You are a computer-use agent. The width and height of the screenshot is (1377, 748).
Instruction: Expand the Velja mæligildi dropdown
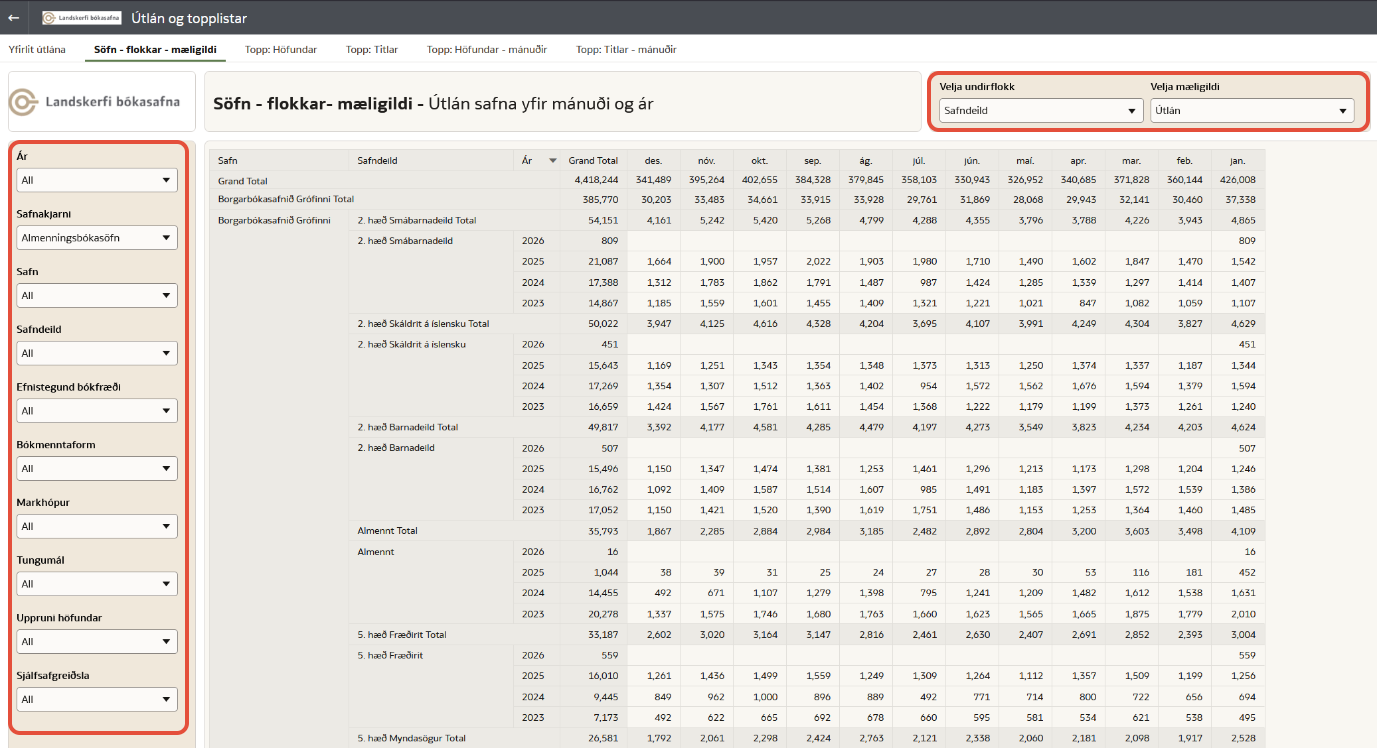click(1252, 111)
